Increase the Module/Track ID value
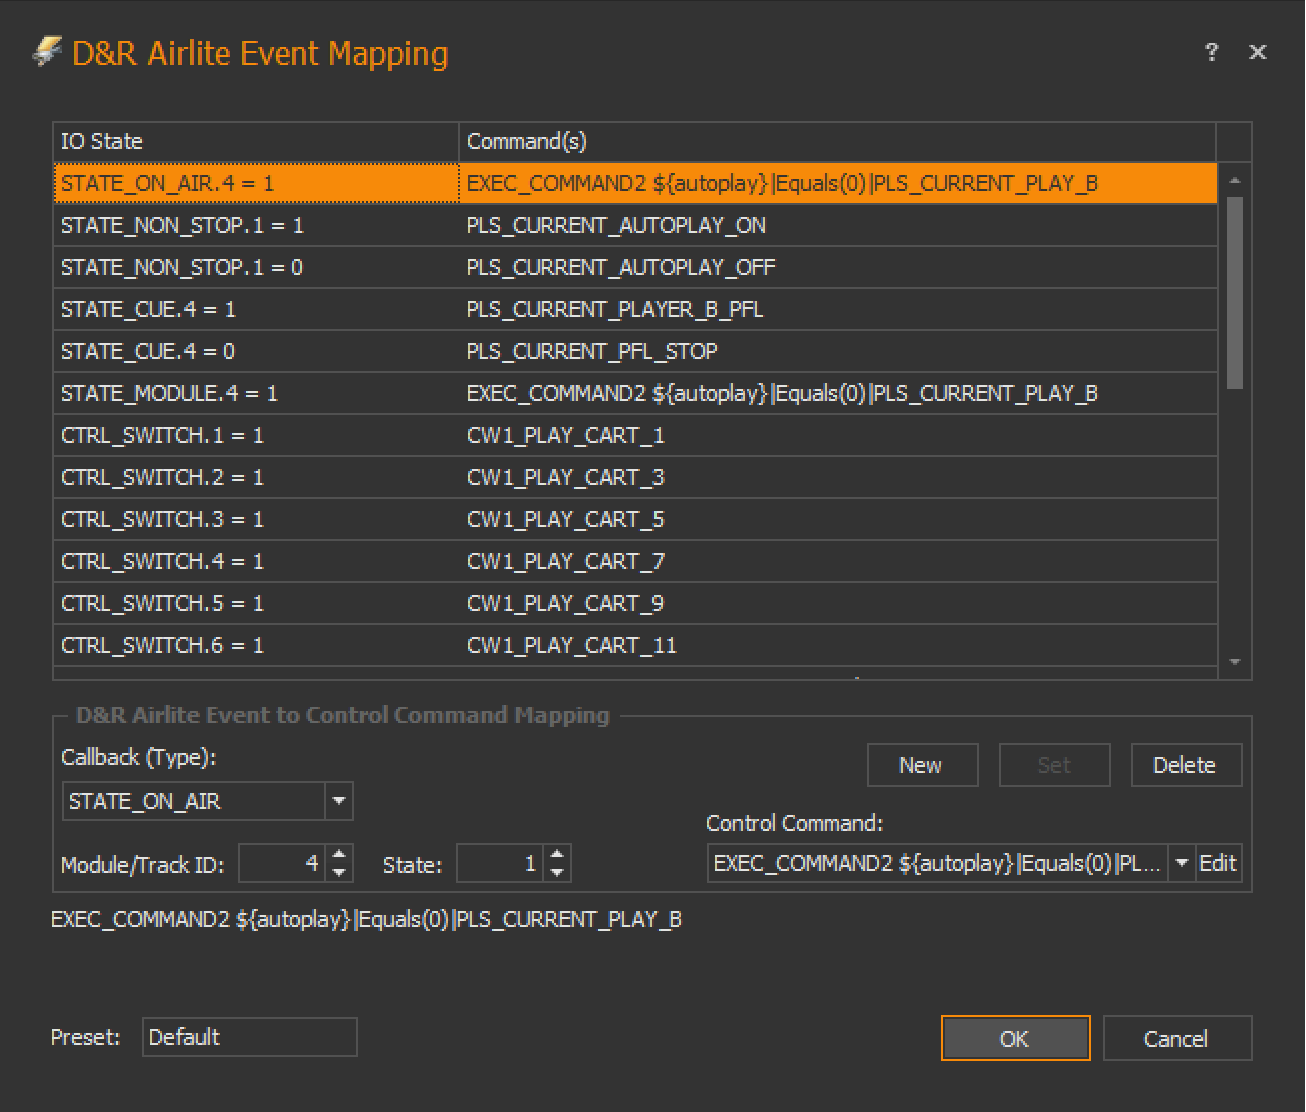1306x1112 pixels. coord(340,855)
